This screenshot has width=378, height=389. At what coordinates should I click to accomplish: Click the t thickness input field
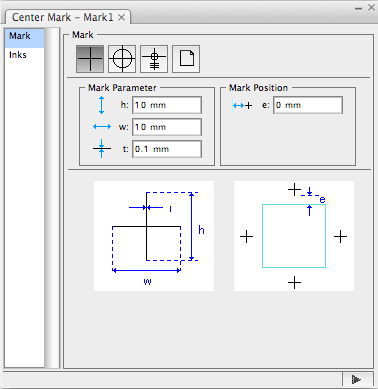pos(167,149)
